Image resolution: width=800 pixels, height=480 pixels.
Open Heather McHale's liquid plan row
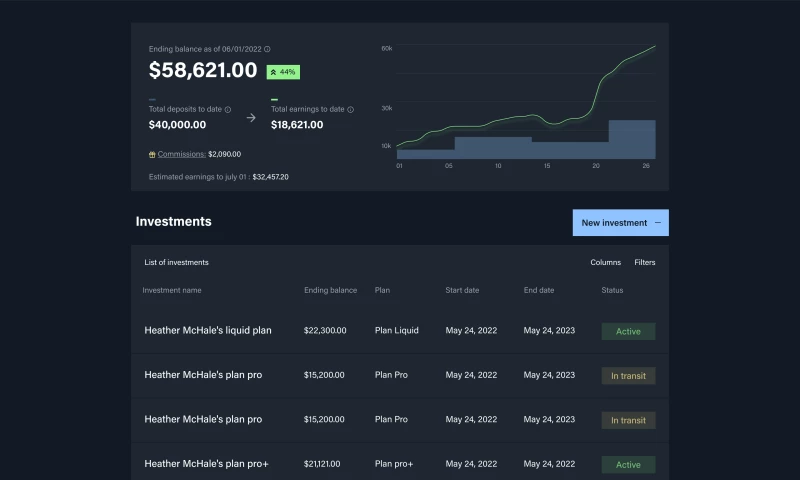click(208, 330)
